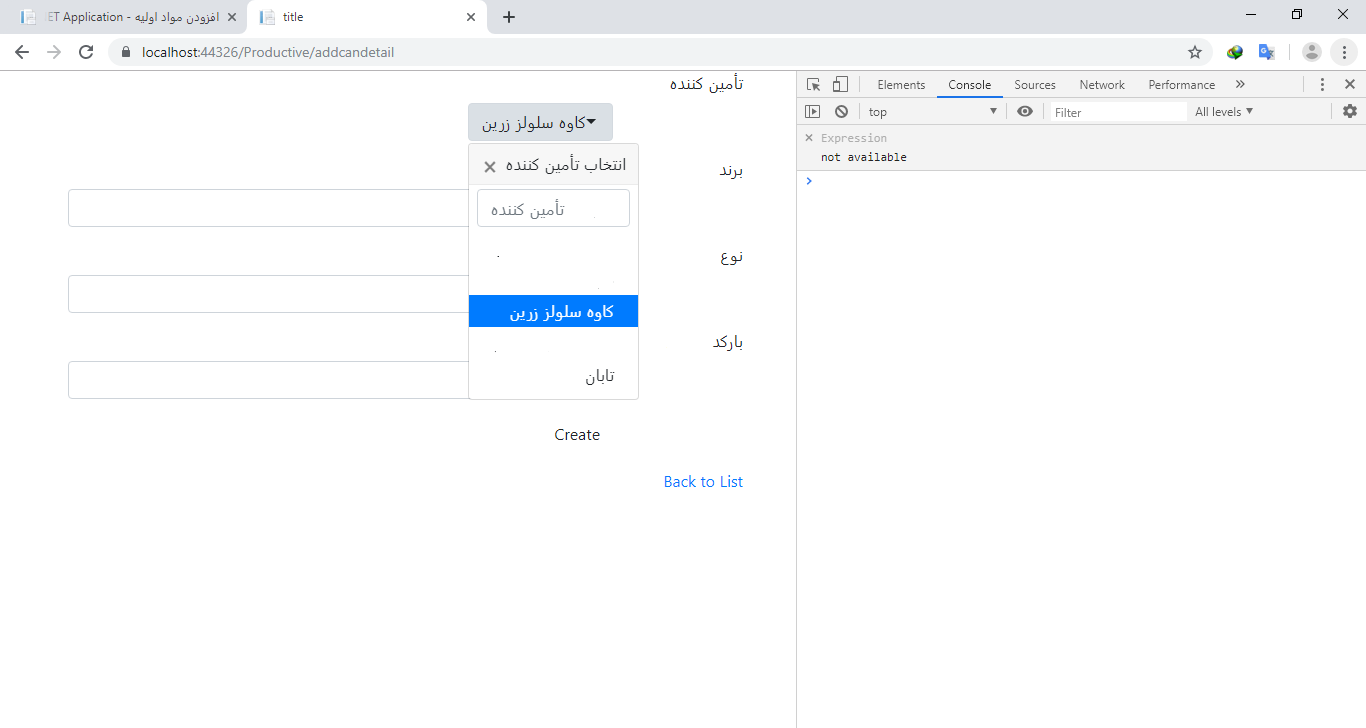Open the DevTools customize menu (three dots)
1366x728 pixels.
click(1322, 85)
